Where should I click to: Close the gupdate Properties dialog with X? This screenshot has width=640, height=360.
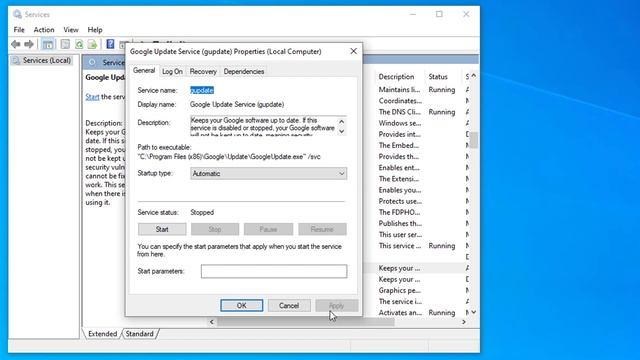click(x=353, y=51)
